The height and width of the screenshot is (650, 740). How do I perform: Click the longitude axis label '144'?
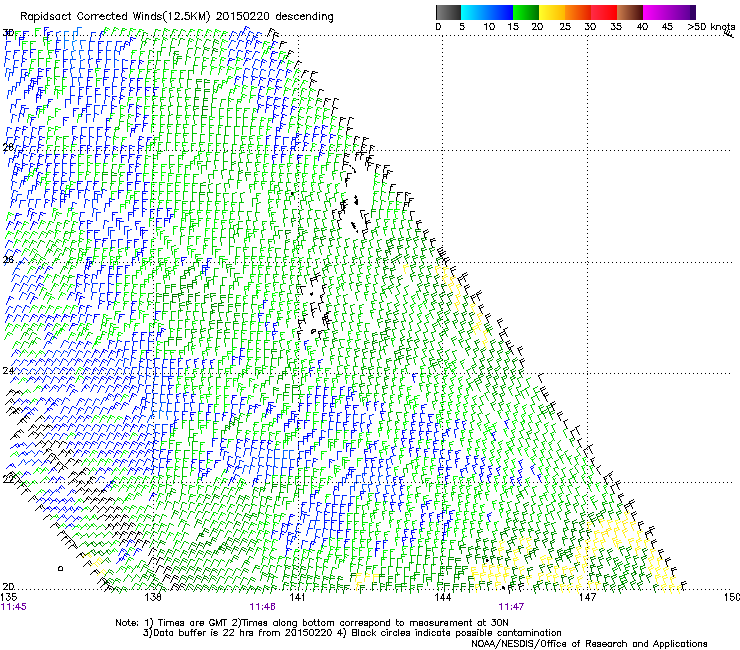pyautogui.click(x=443, y=597)
